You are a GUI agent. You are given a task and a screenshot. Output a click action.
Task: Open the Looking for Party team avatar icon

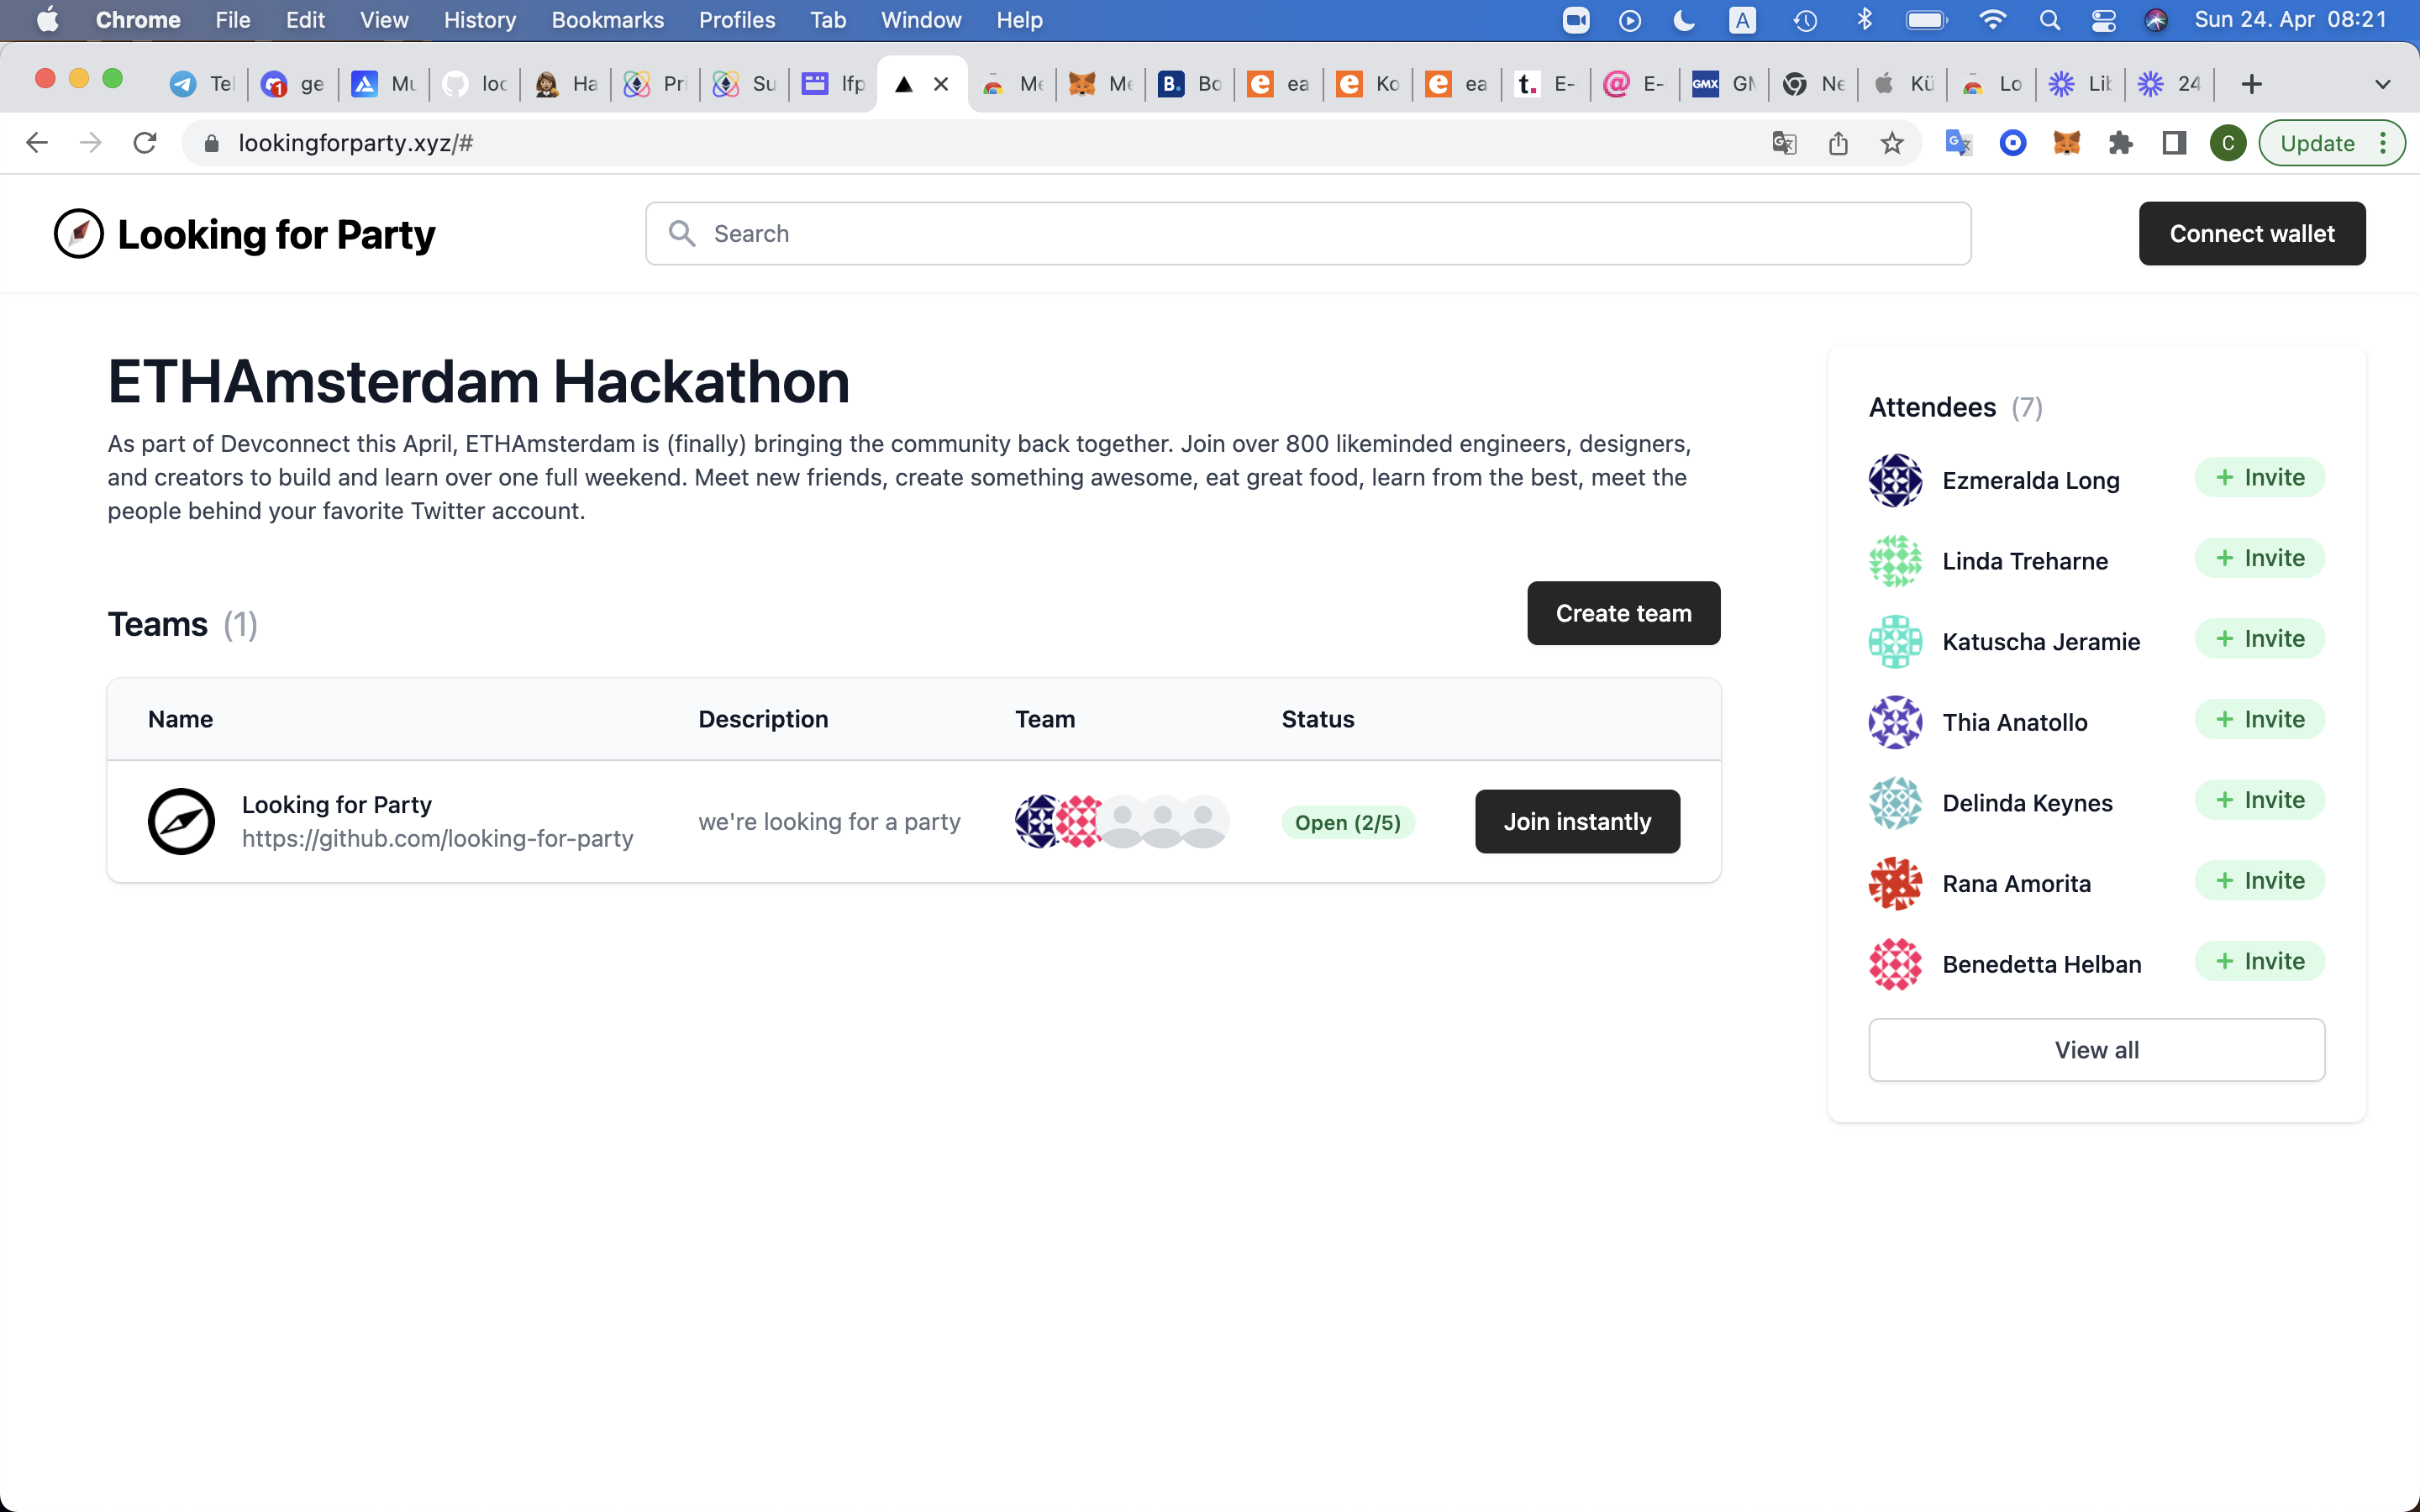pos(181,822)
